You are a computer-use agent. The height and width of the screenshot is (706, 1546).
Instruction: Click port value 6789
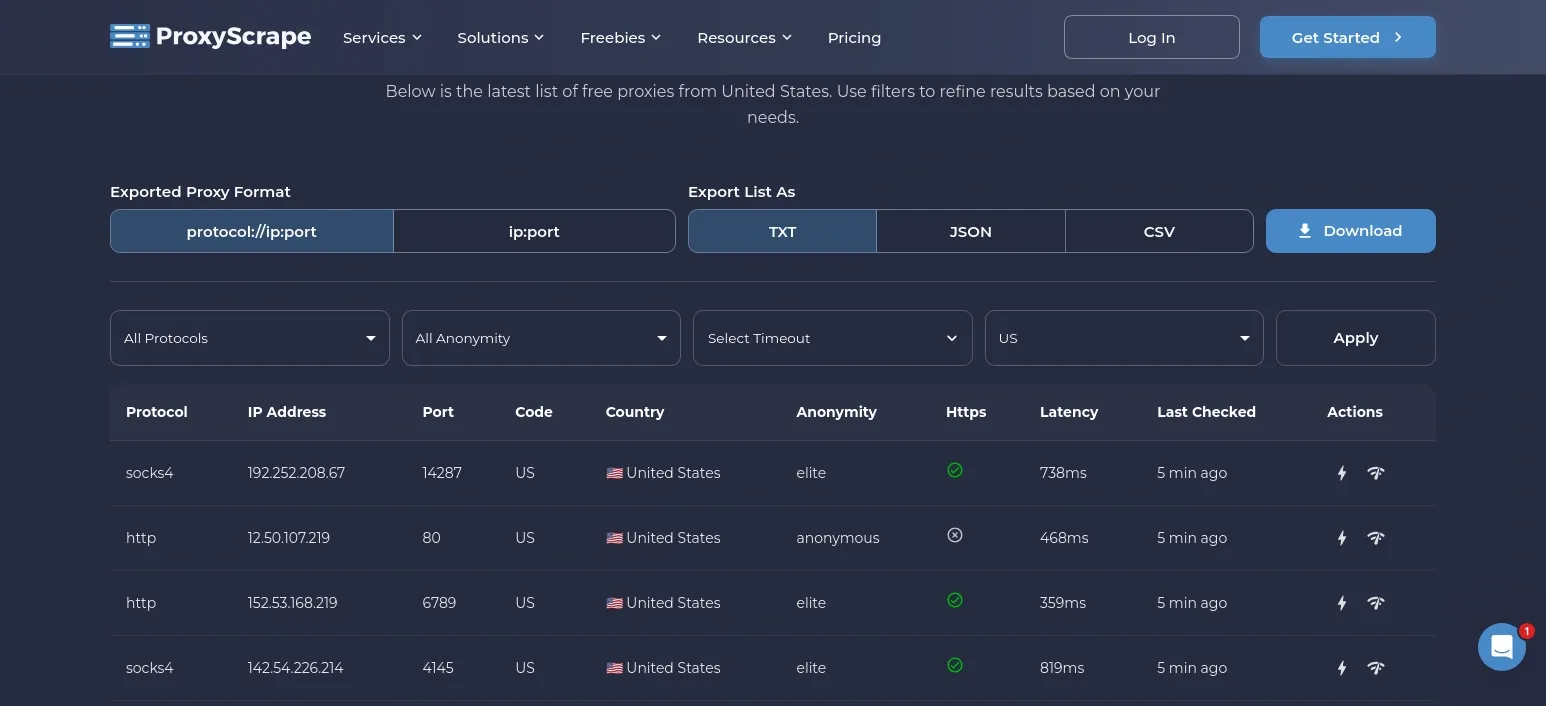click(440, 603)
